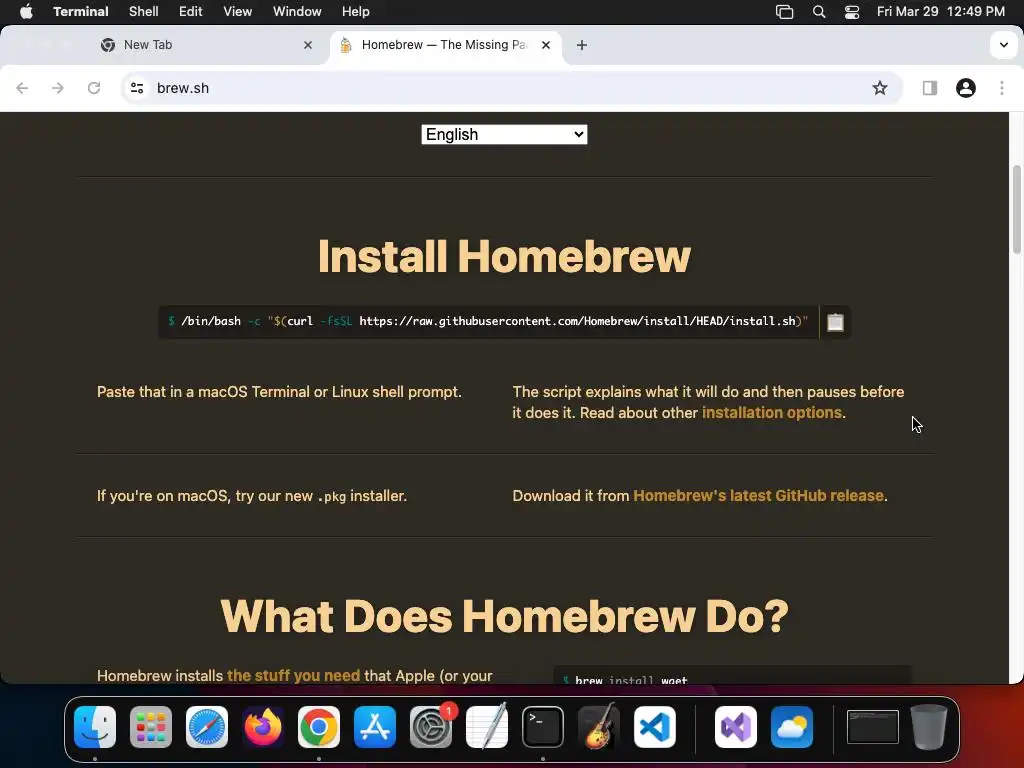Open Homebrew's latest GitHub release link
The height and width of the screenshot is (768, 1024).
click(758, 496)
